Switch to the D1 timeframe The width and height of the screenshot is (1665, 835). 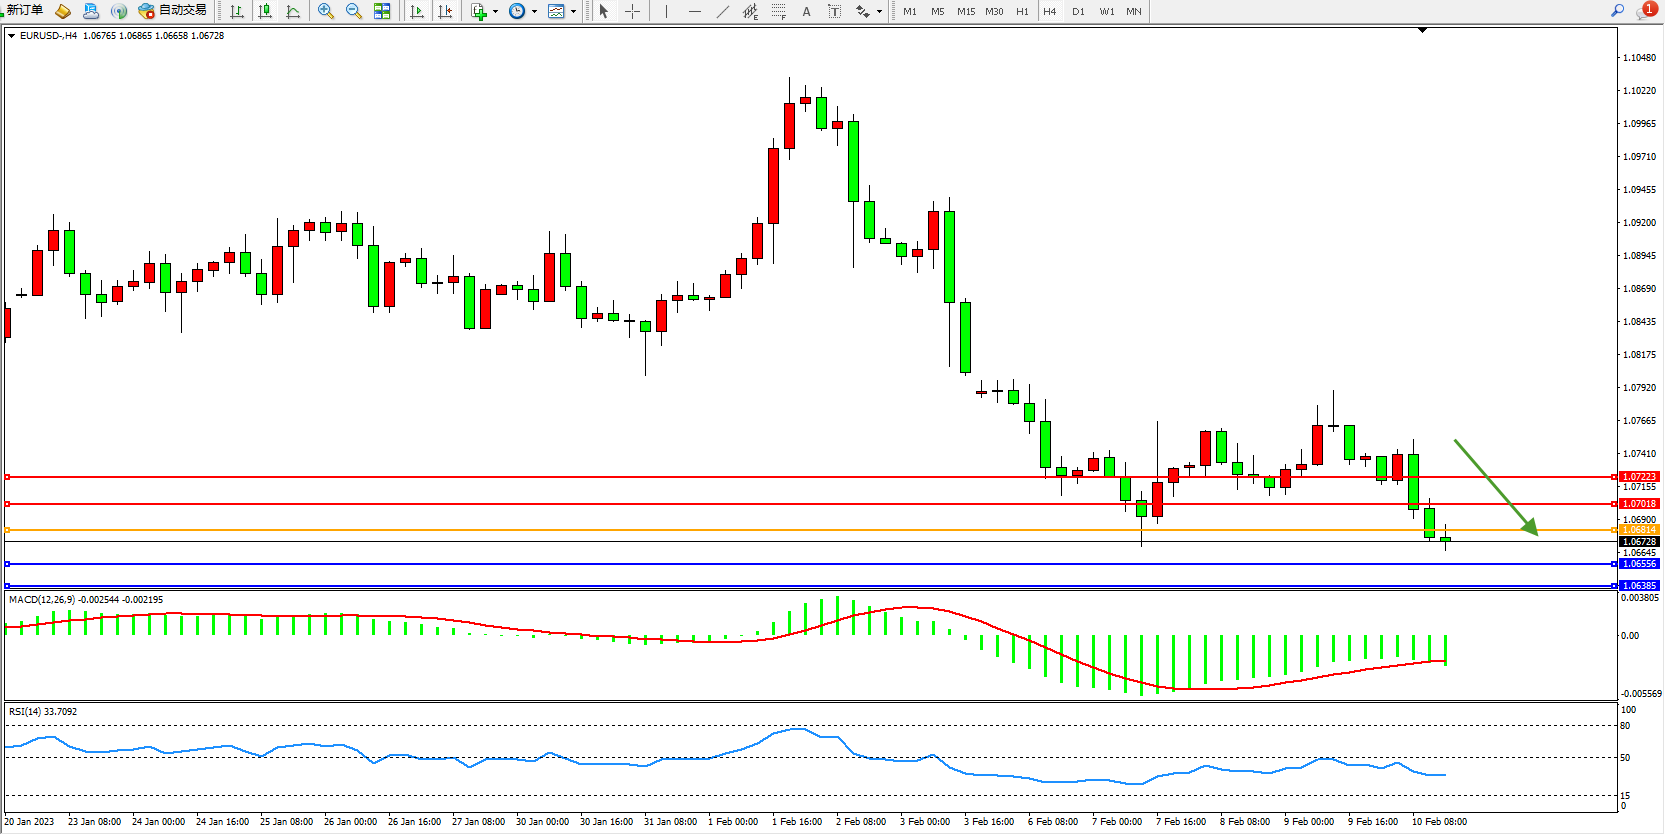tap(1078, 11)
